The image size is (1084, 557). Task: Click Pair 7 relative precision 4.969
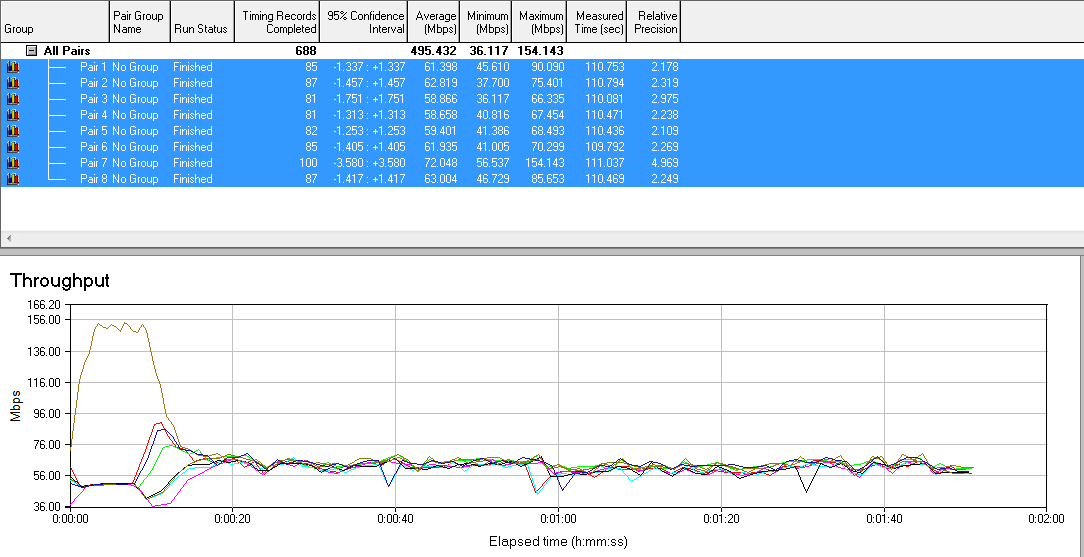pyautogui.click(x=664, y=163)
